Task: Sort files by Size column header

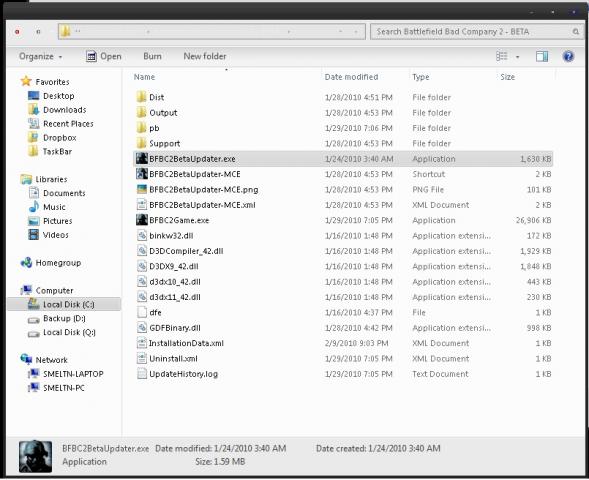Action: point(507,77)
